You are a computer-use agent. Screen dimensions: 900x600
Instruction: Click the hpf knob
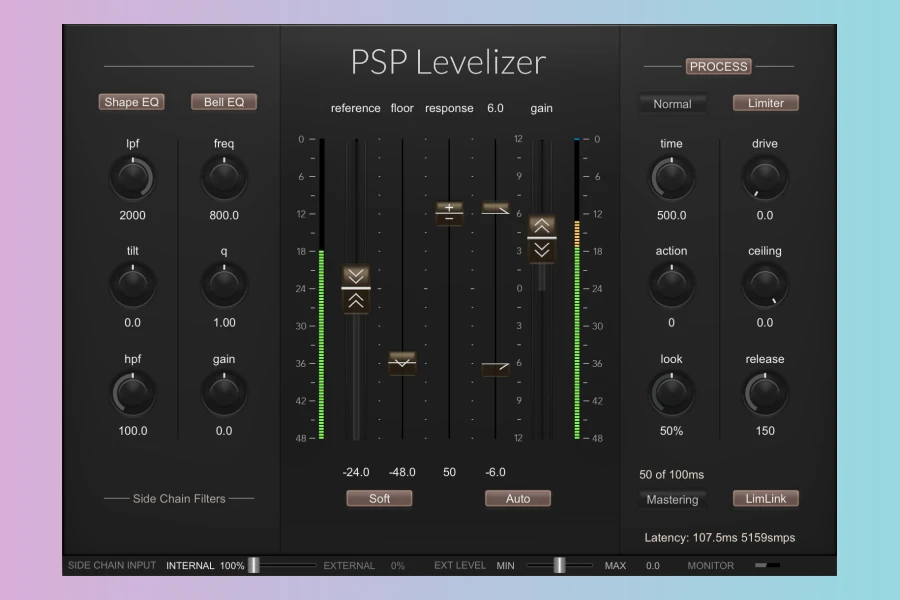132,393
